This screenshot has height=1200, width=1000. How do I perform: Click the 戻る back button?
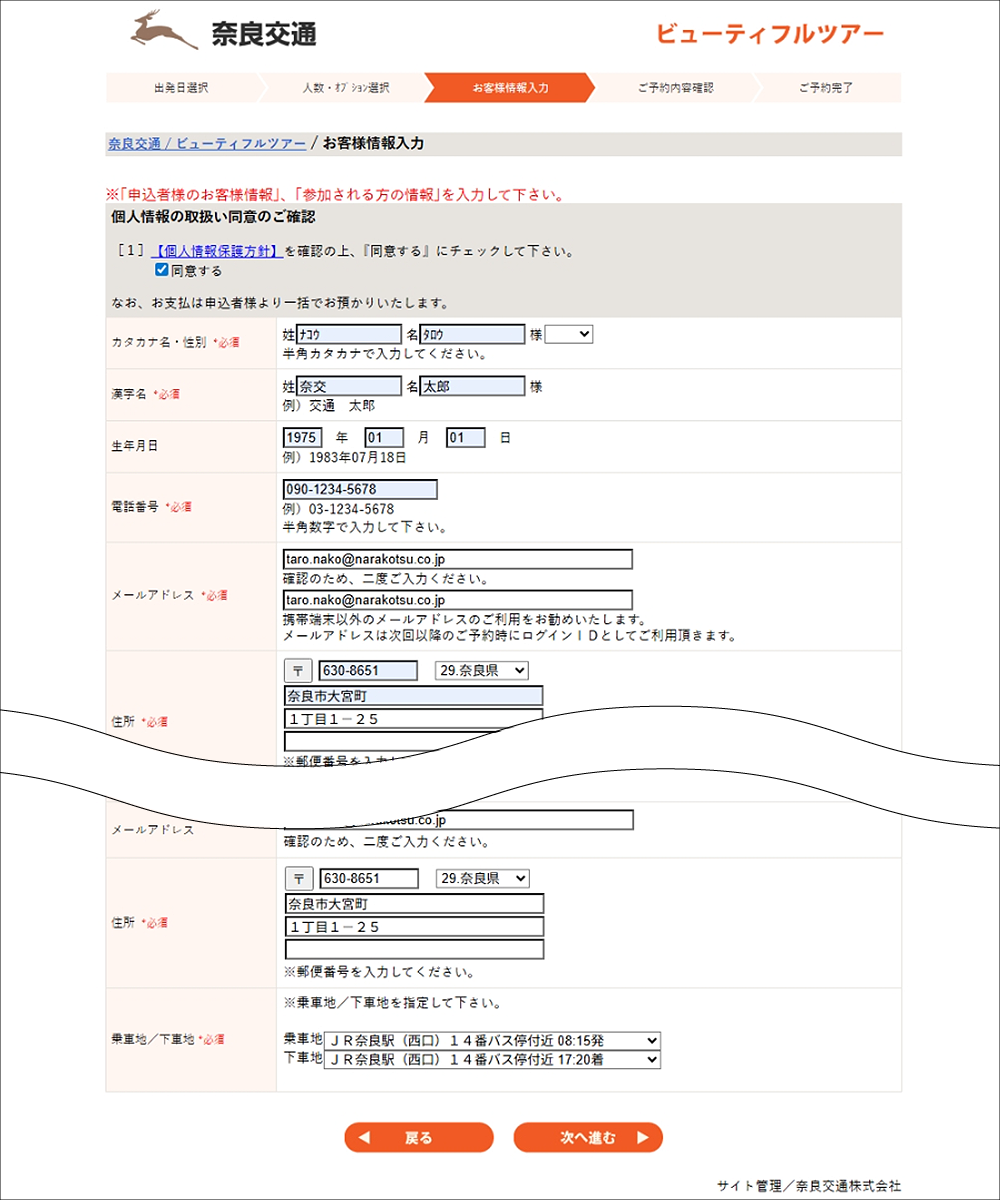pyautogui.click(x=419, y=1137)
